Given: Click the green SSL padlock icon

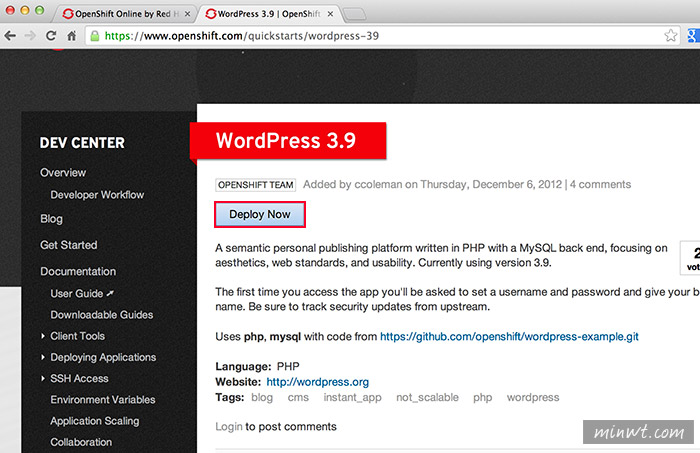Looking at the screenshot, I should pos(95,36).
